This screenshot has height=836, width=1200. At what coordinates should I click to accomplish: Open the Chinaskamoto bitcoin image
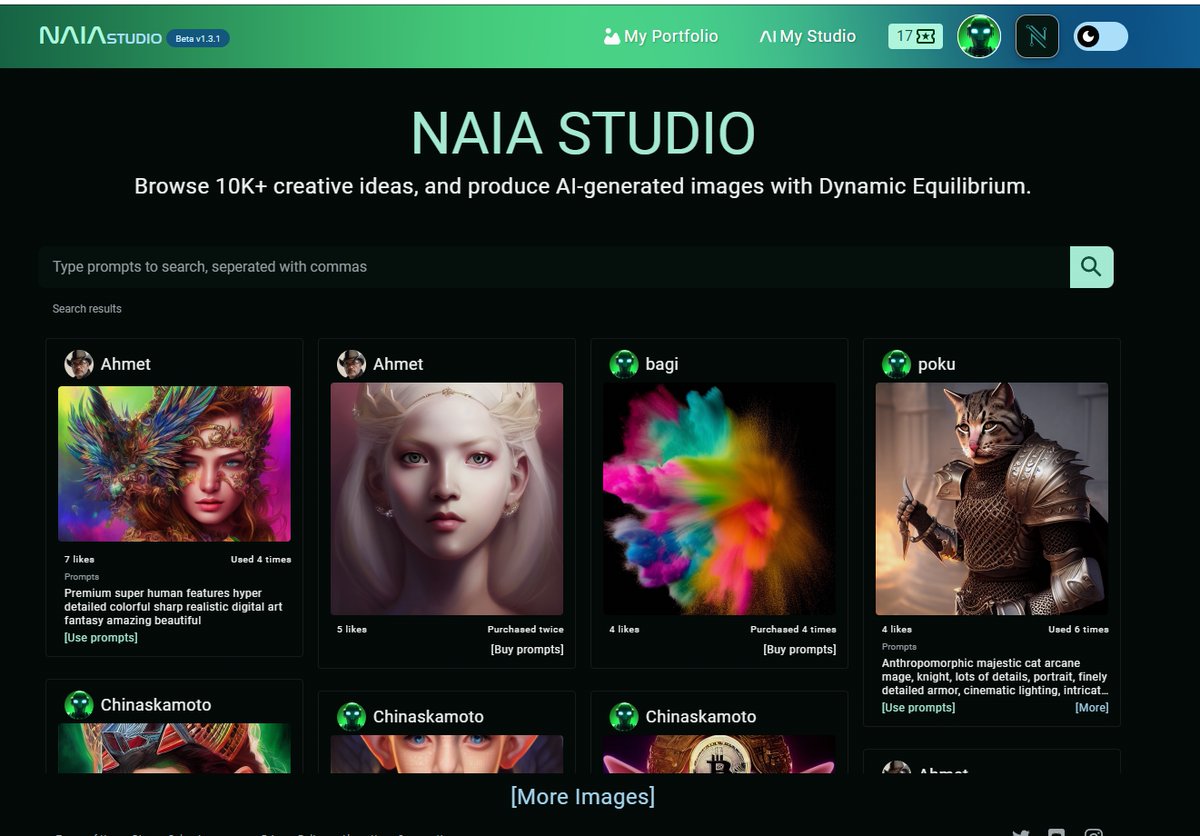tap(719, 754)
